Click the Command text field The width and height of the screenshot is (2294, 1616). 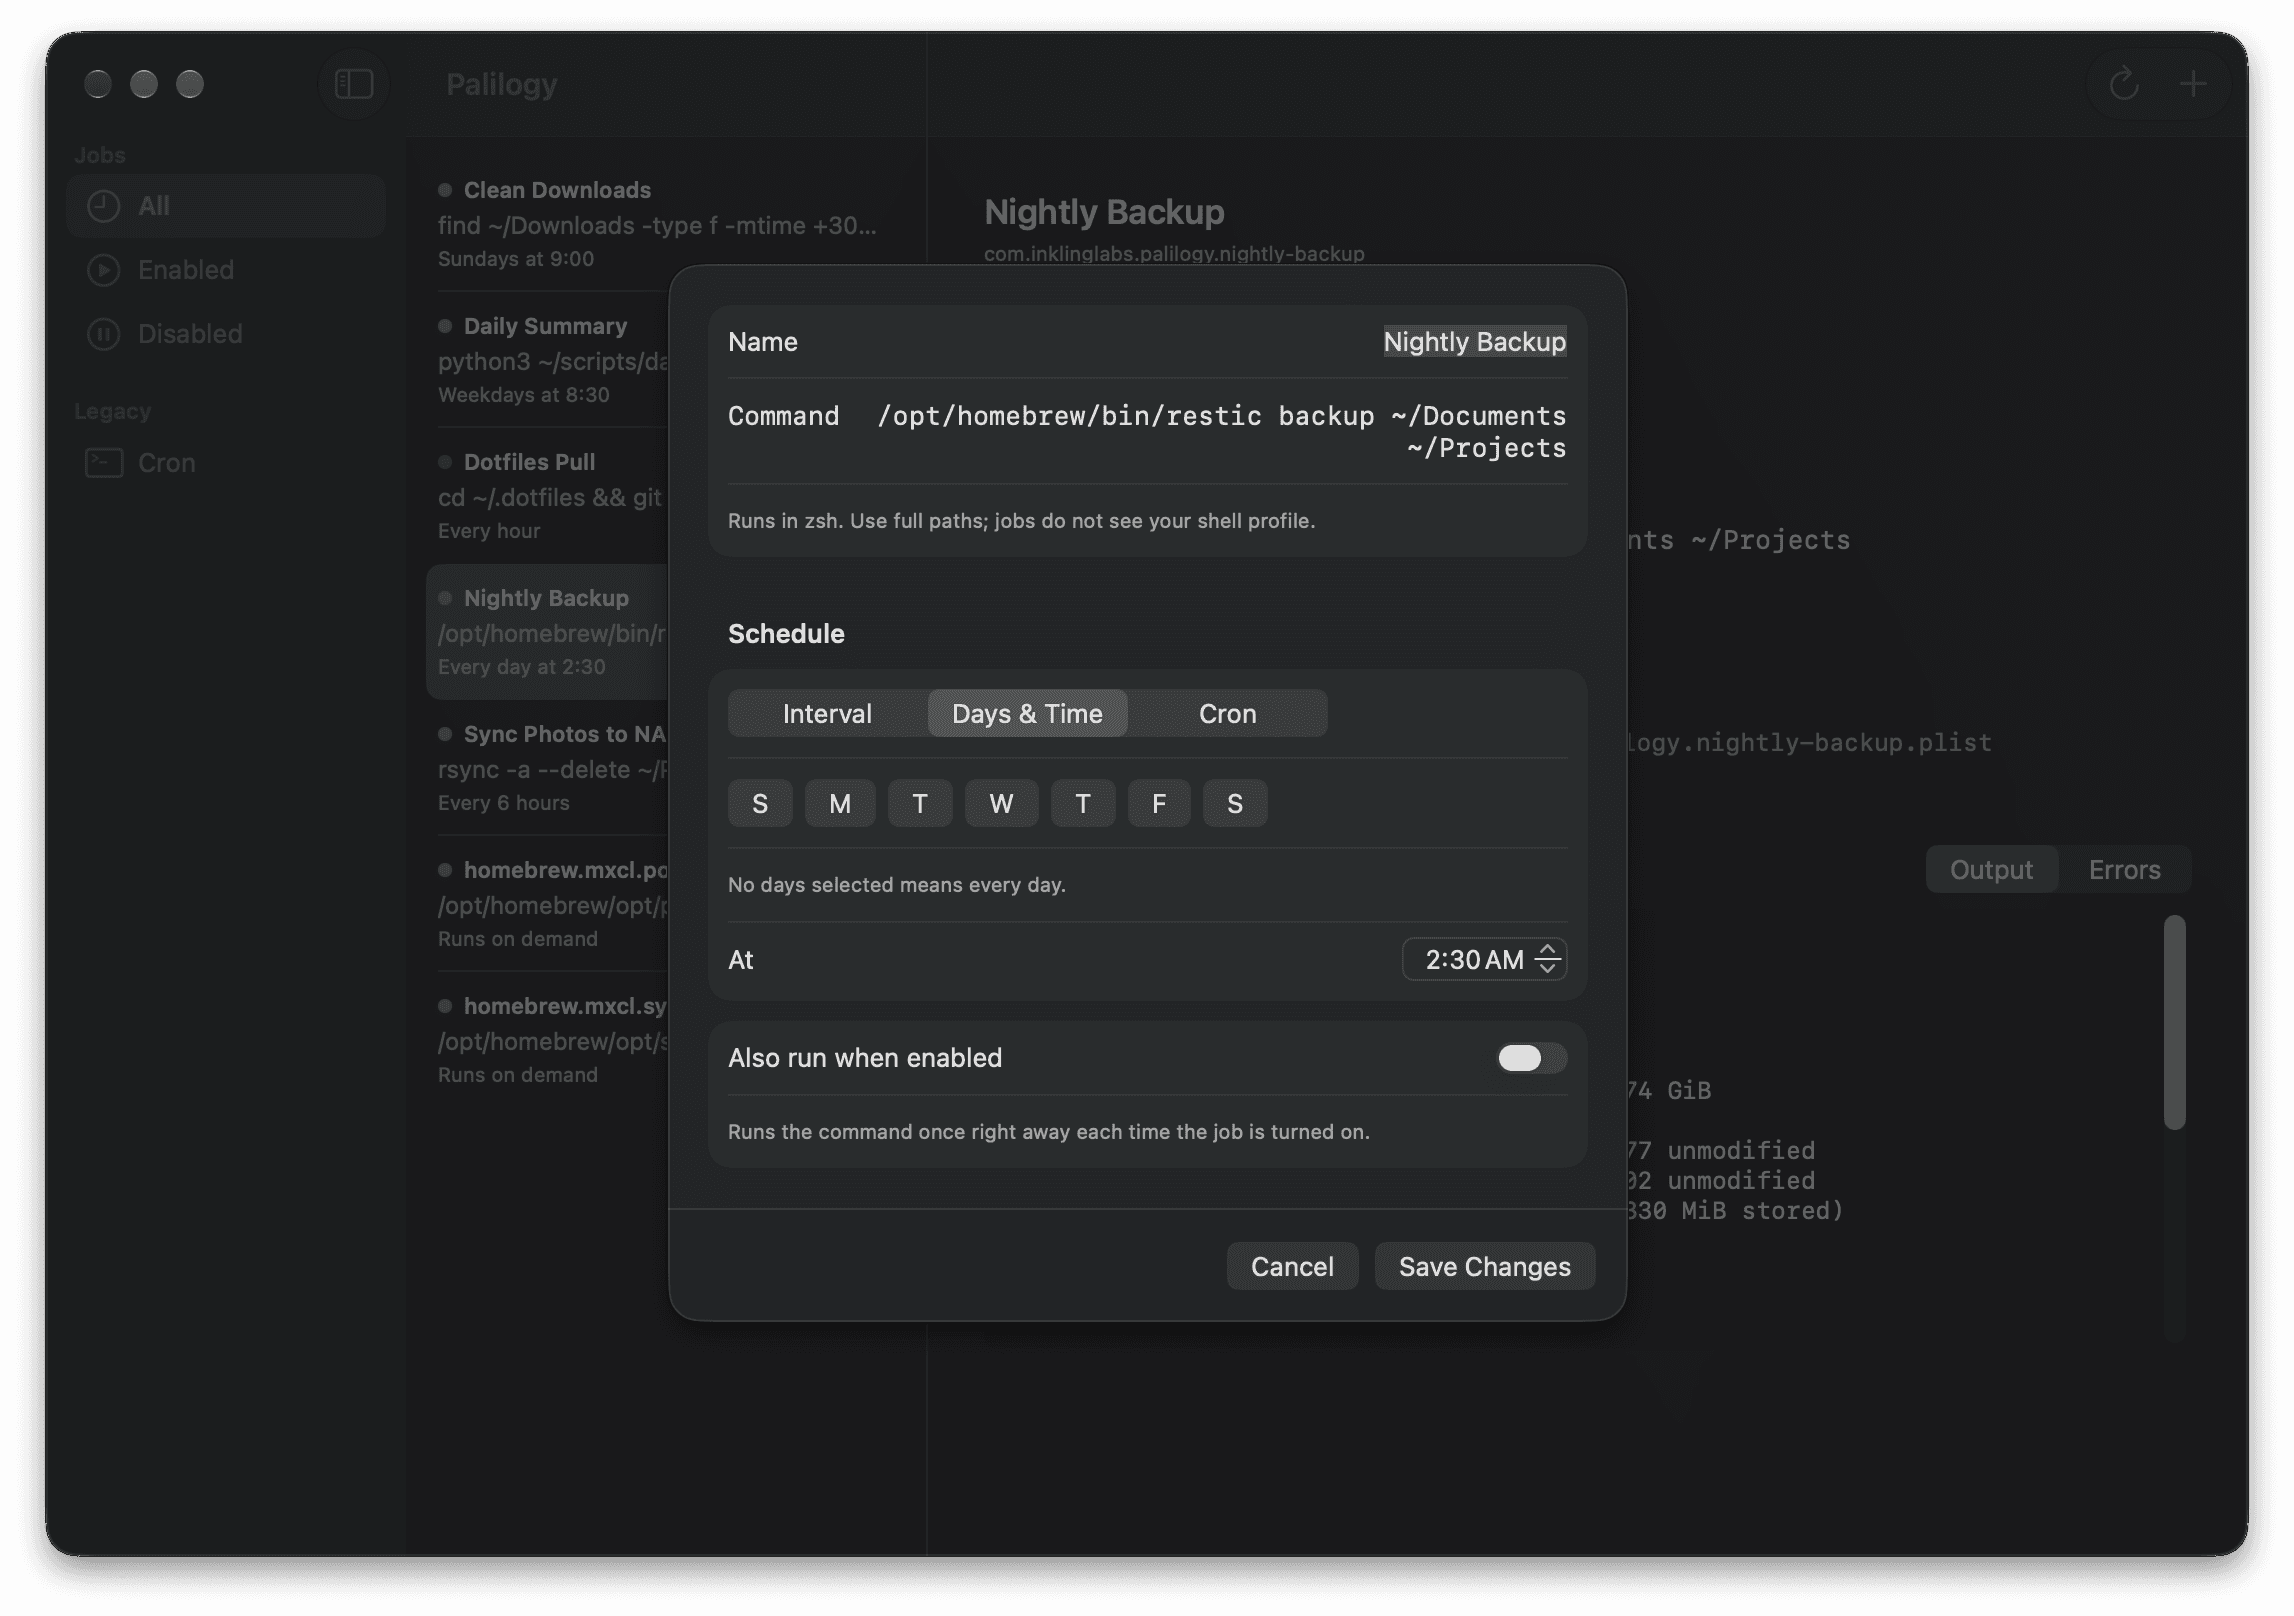click(1221, 432)
